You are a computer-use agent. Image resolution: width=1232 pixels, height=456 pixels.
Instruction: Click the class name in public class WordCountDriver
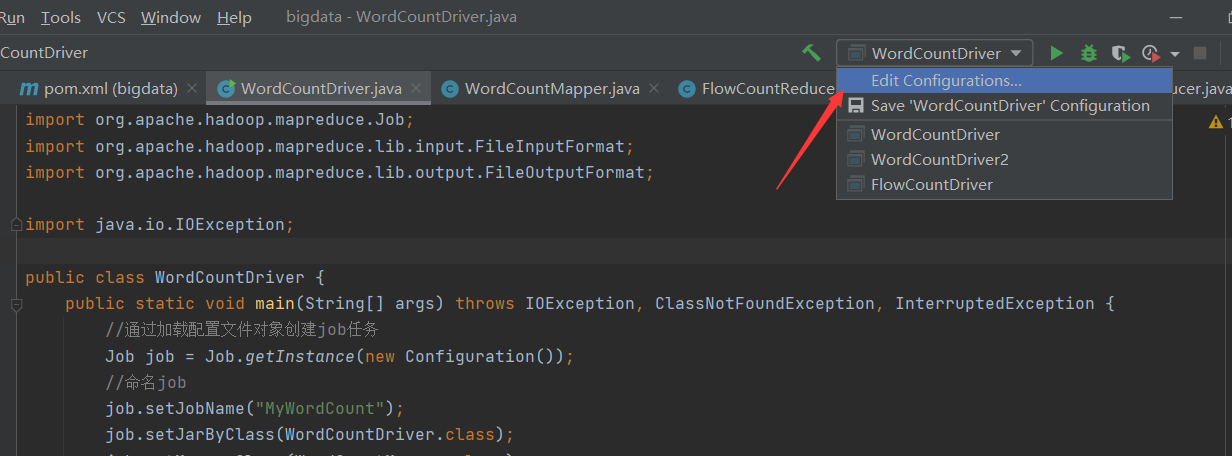[x=230, y=278]
